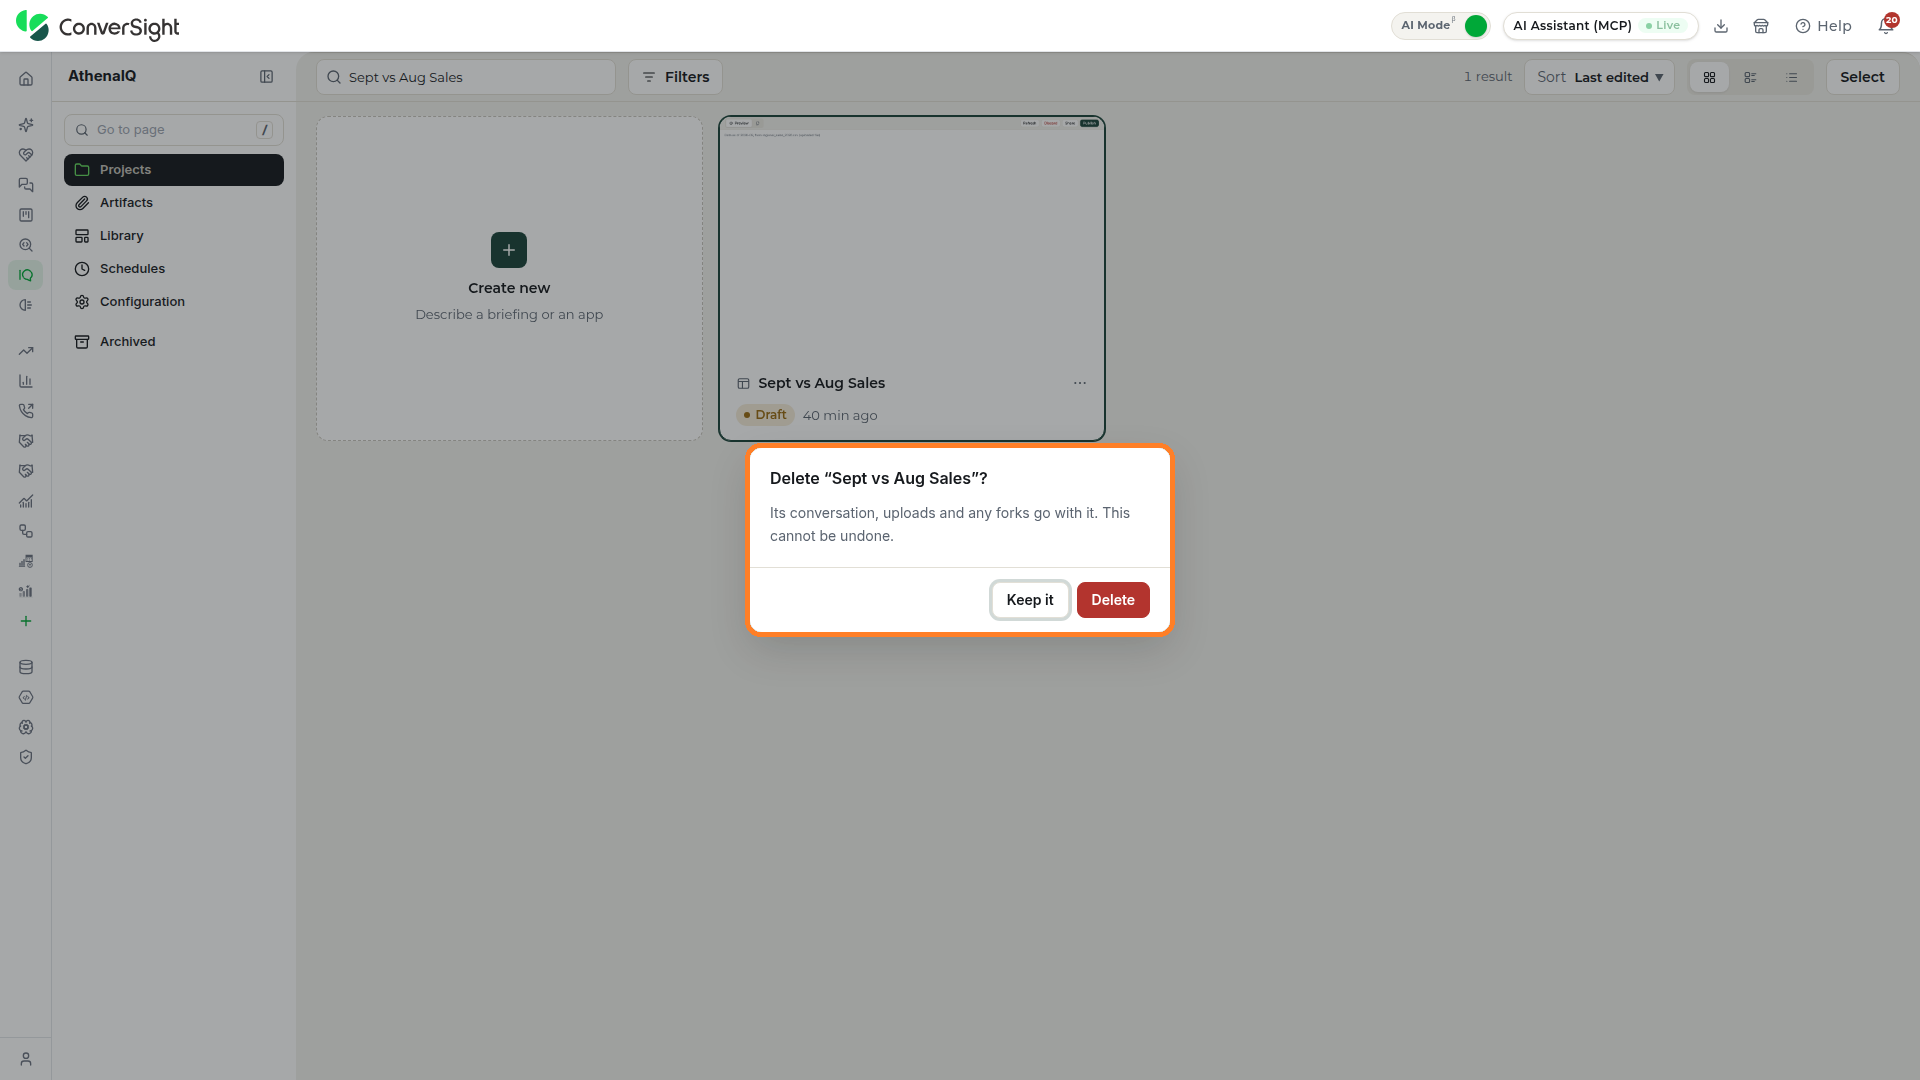Screen dimensions: 1920x1080
Task: Switch to grid view layout
Action: click(x=1709, y=77)
